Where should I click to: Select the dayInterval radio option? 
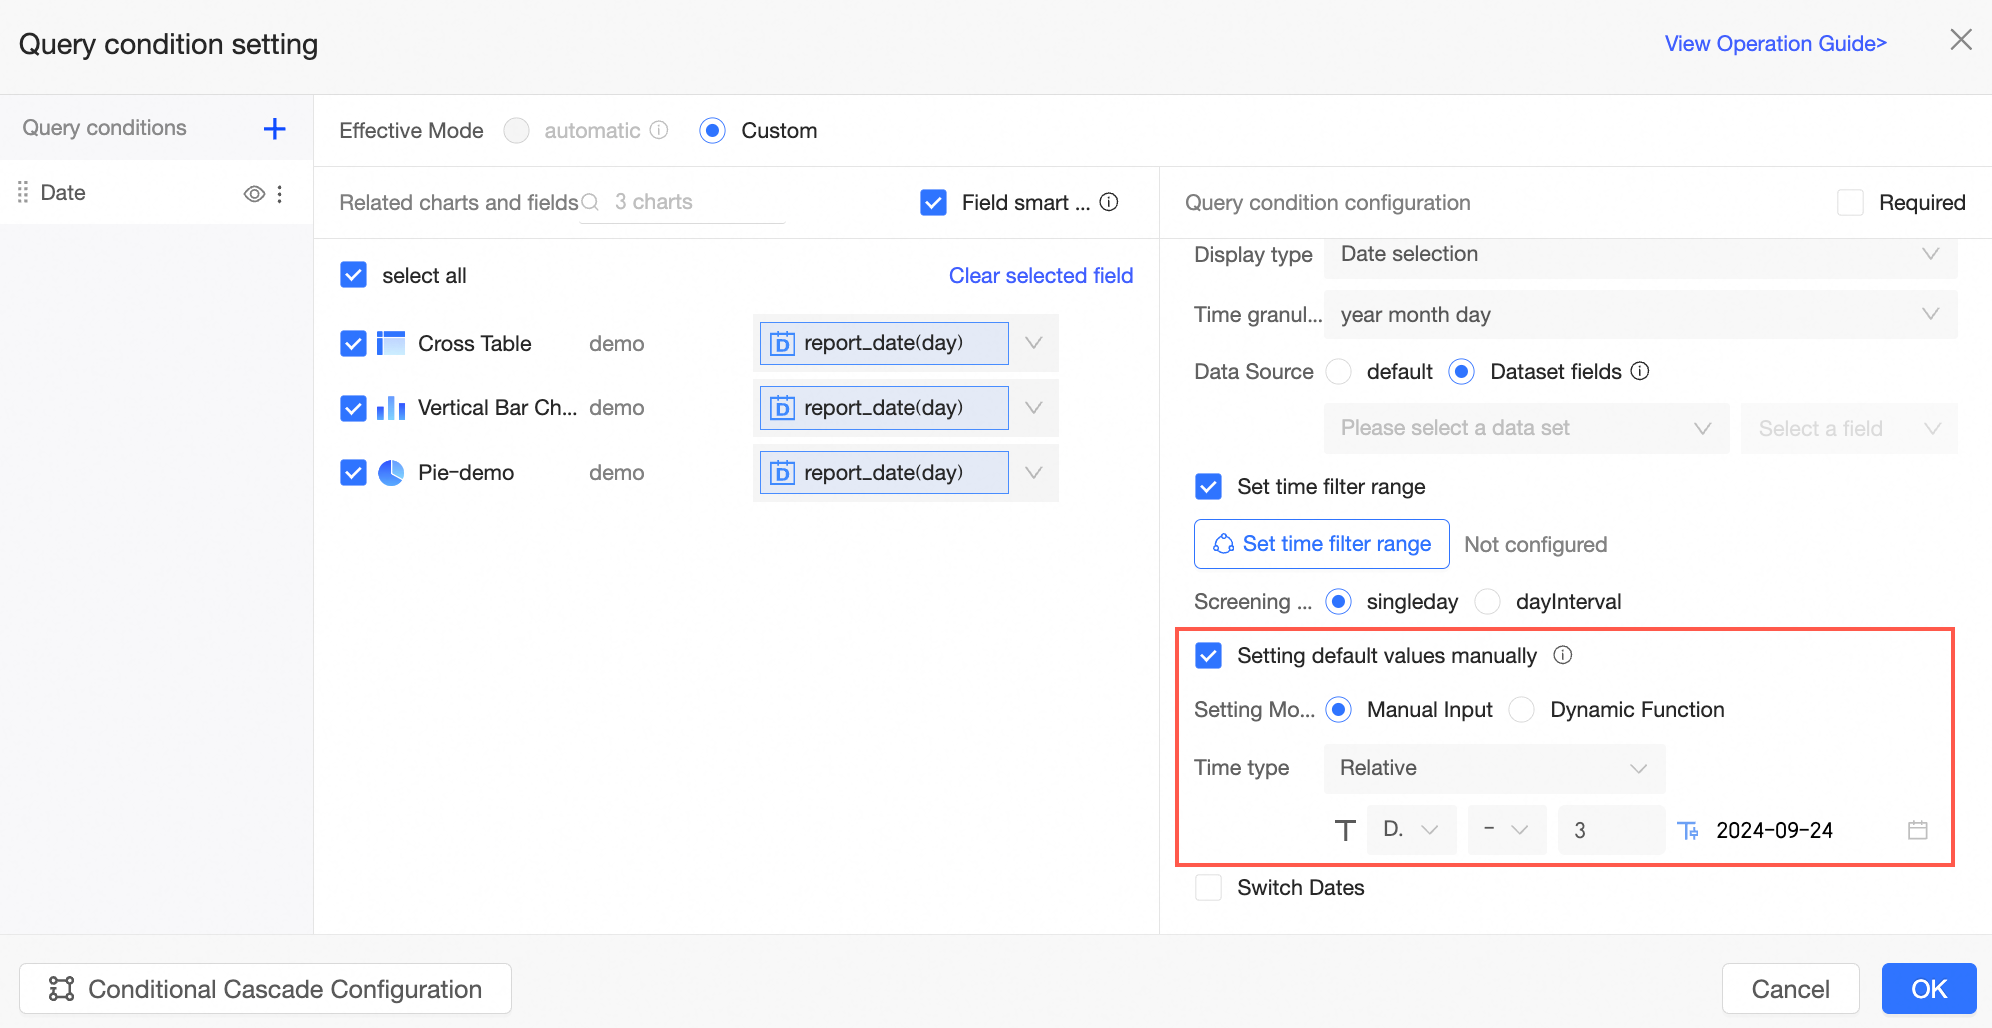1487,601
